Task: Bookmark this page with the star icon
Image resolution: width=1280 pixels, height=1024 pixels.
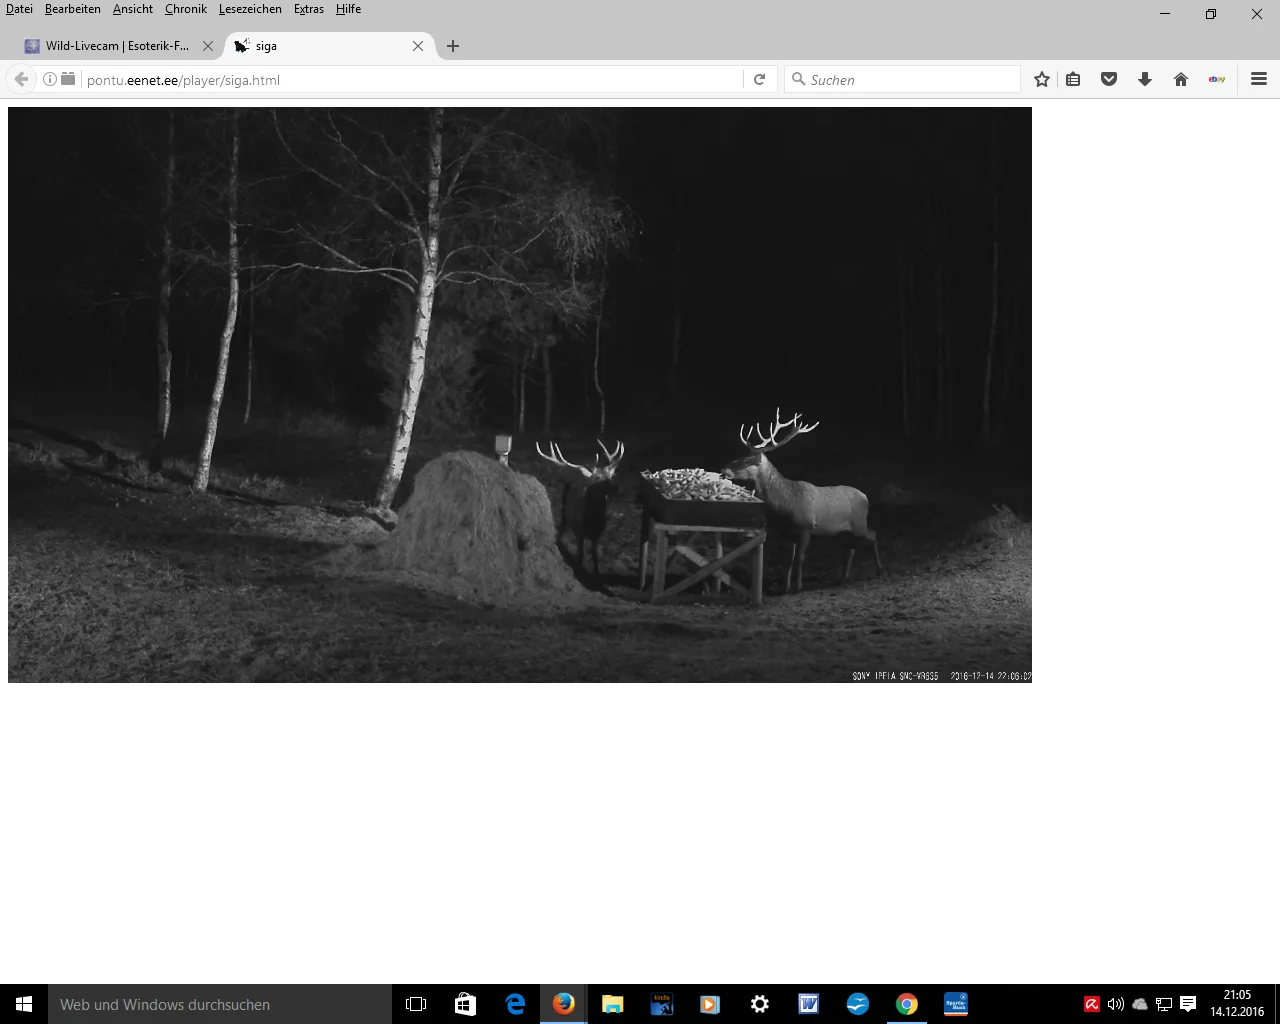Action: pyautogui.click(x=1042, y=80)
